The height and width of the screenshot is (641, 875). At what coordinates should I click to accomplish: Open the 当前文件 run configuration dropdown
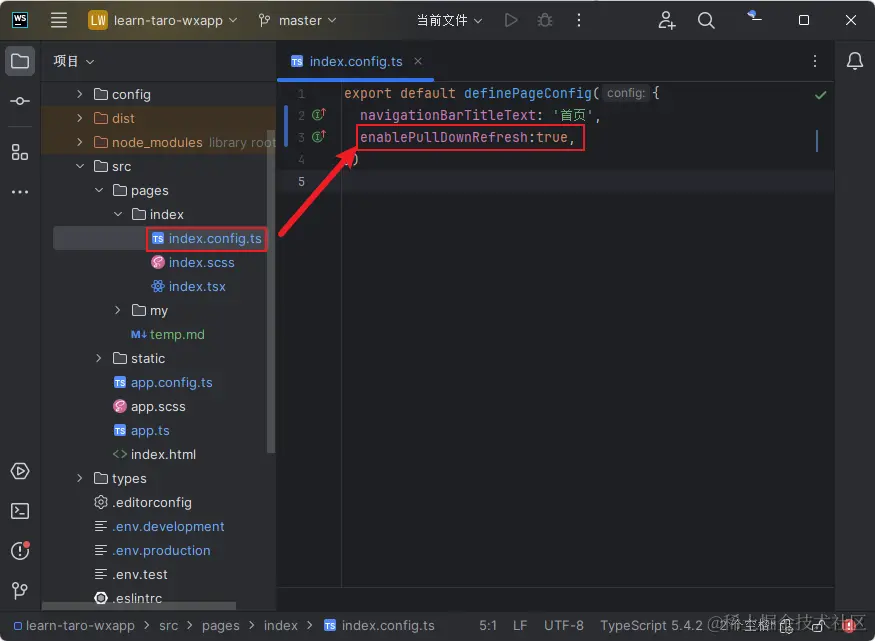click(449, 20)
